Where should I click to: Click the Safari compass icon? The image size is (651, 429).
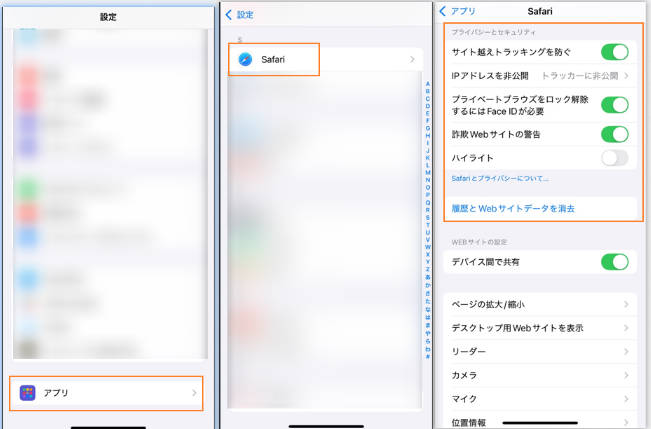pos(245,59)
